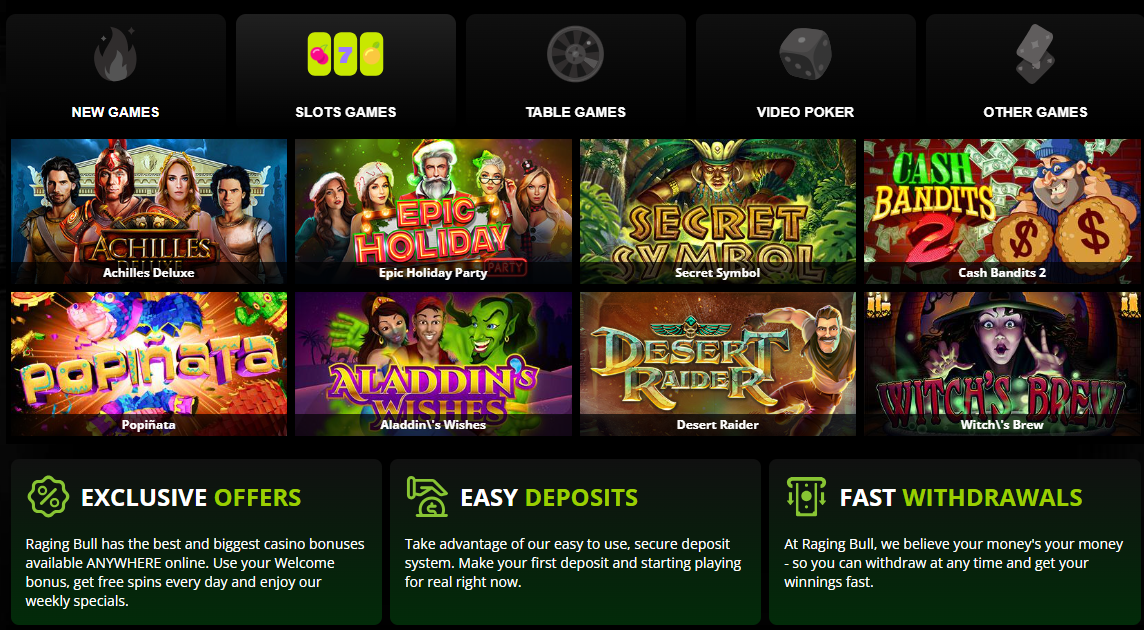This screenshot has width=1144, height=630.
Task: Open the Desert Raider game tile
Action: [x=718, y=364]
